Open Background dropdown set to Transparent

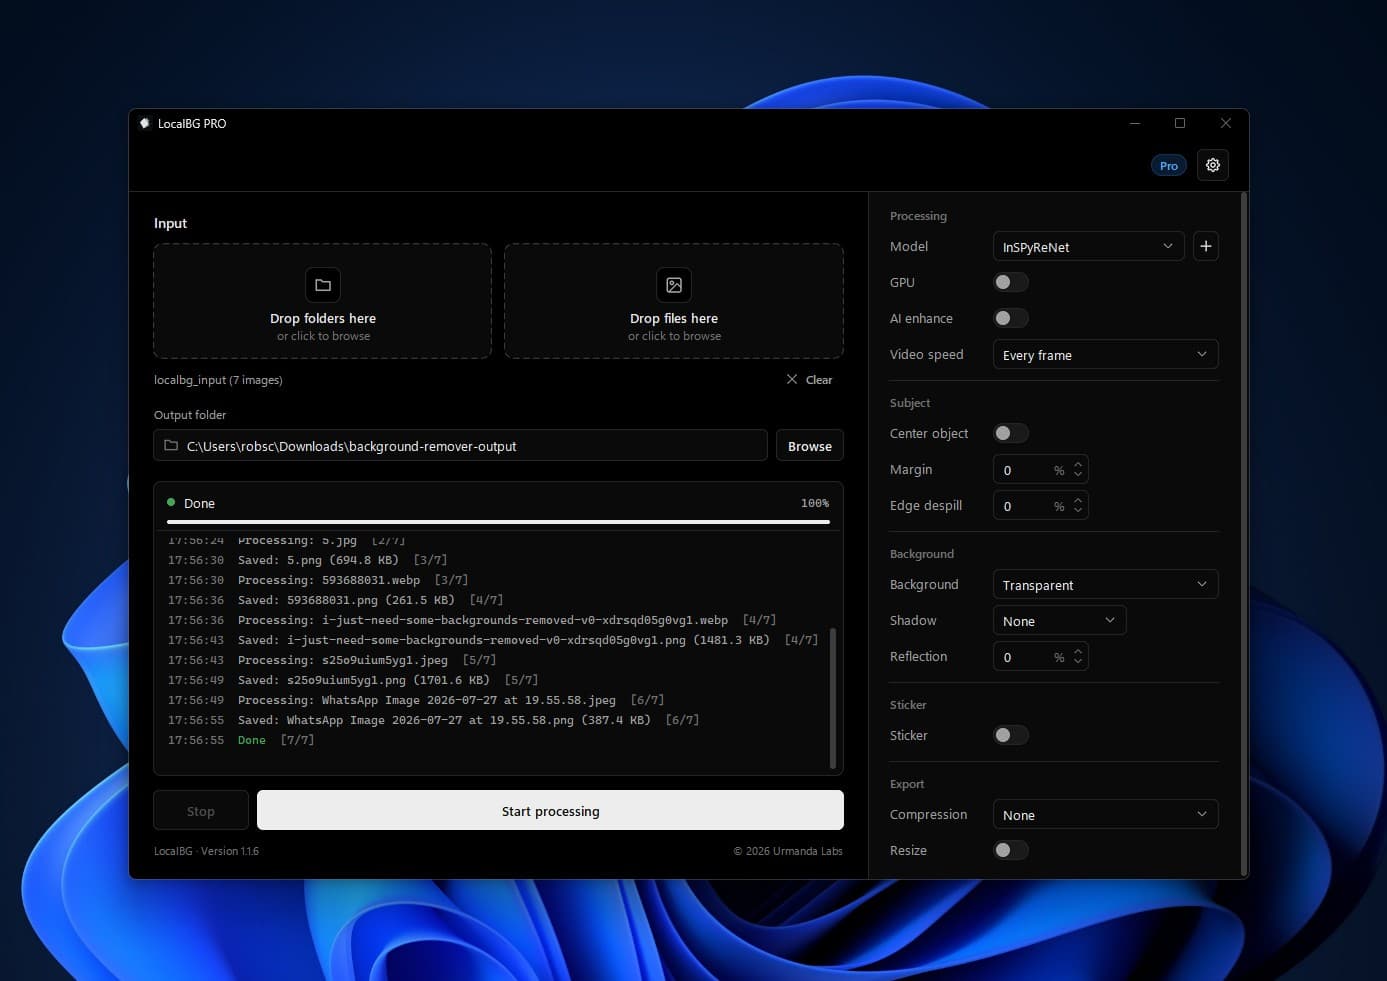pos(1105,585)
